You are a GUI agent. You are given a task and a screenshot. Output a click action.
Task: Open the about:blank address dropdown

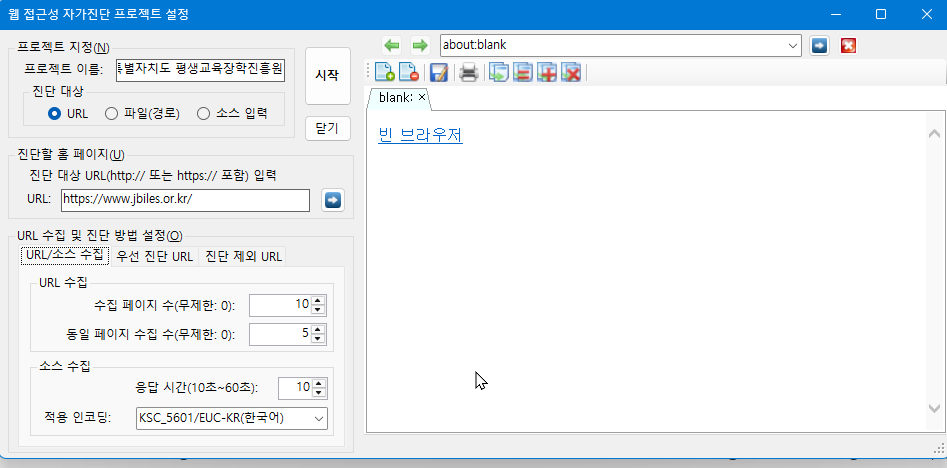793,45
